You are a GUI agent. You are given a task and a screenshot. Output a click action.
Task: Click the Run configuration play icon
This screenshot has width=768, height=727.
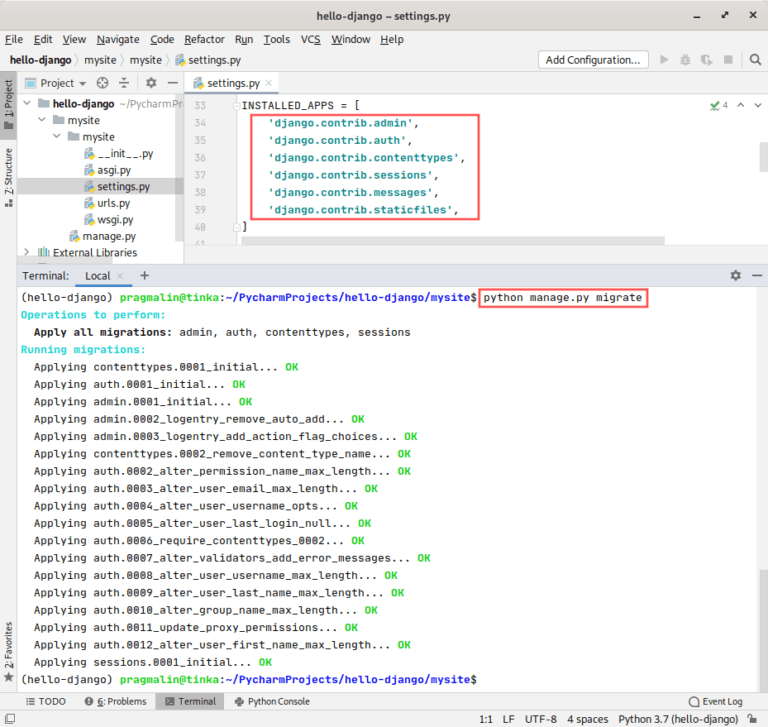point(664,60)
